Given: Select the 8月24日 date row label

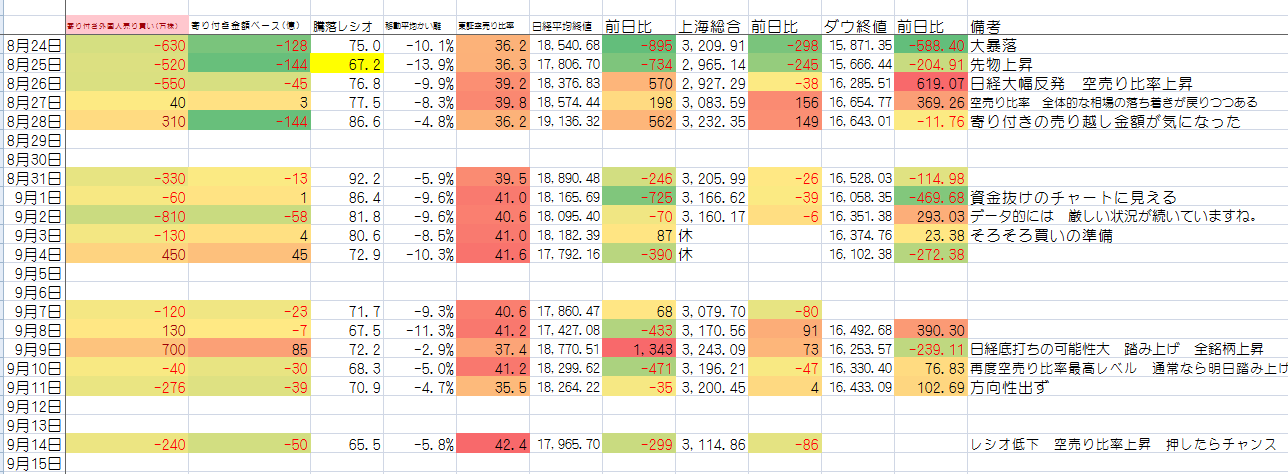Looking at the screenshot, I should click(x=32, y=46).
